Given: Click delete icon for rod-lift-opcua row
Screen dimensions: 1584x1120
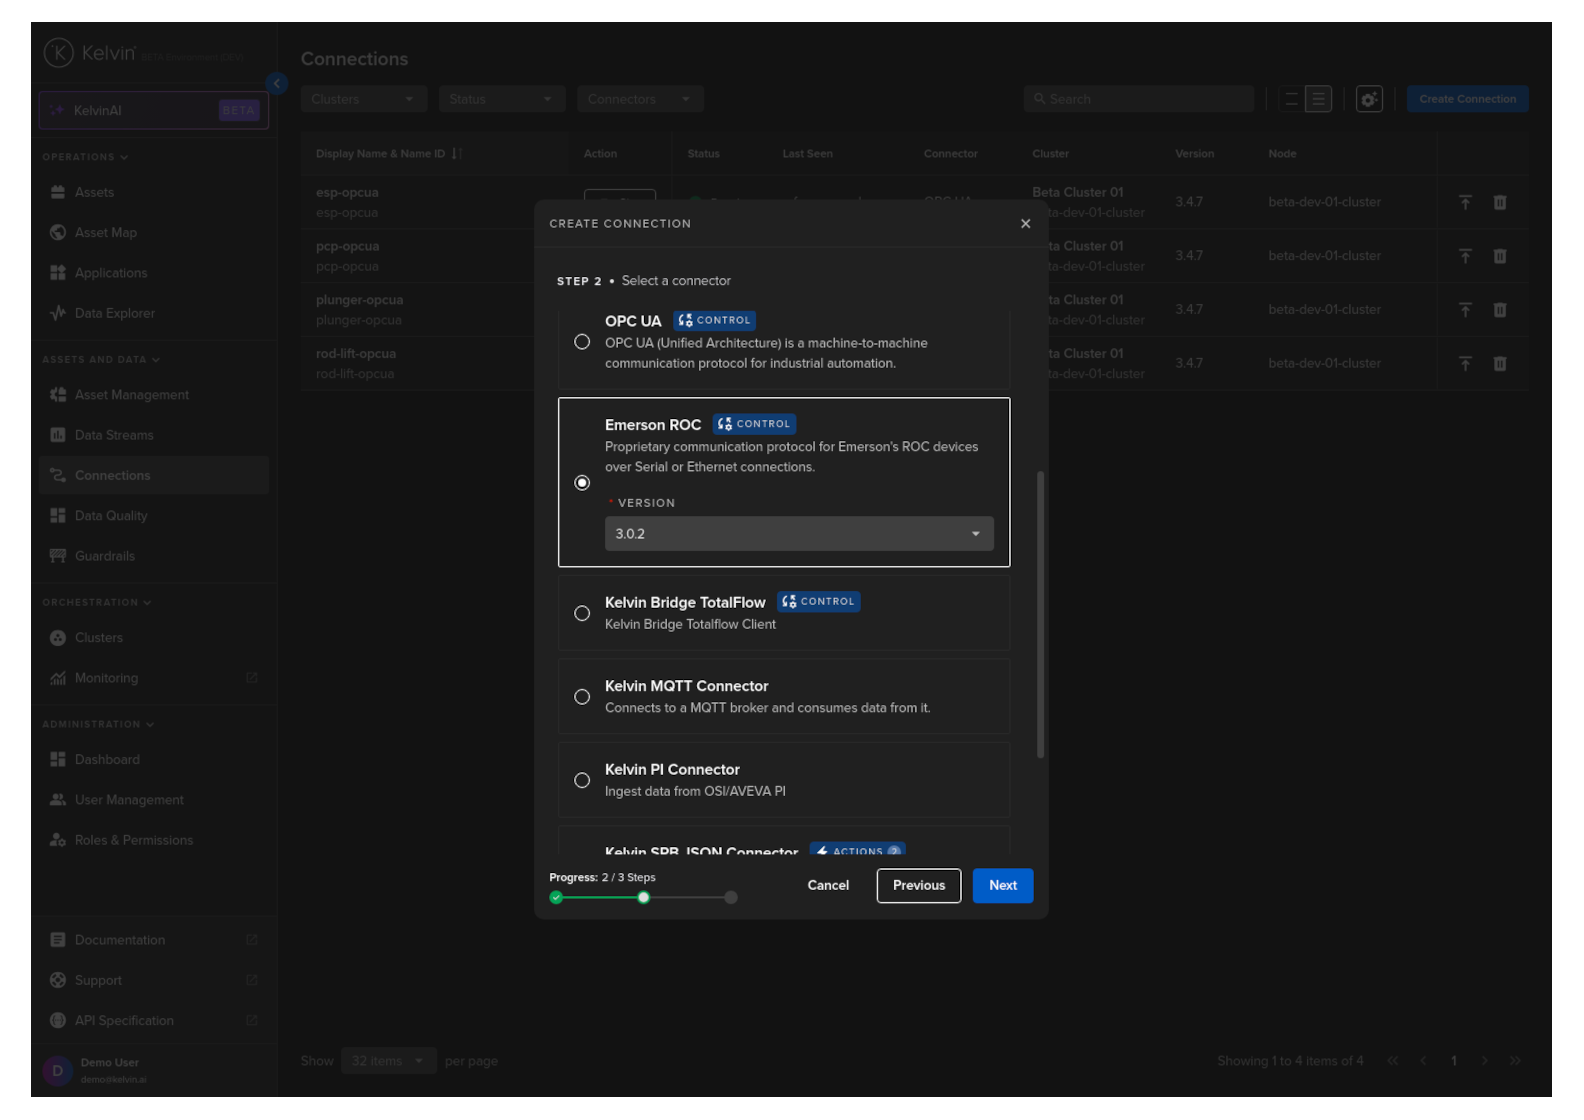Looking at the screenshot, I should click(1499, 364).
